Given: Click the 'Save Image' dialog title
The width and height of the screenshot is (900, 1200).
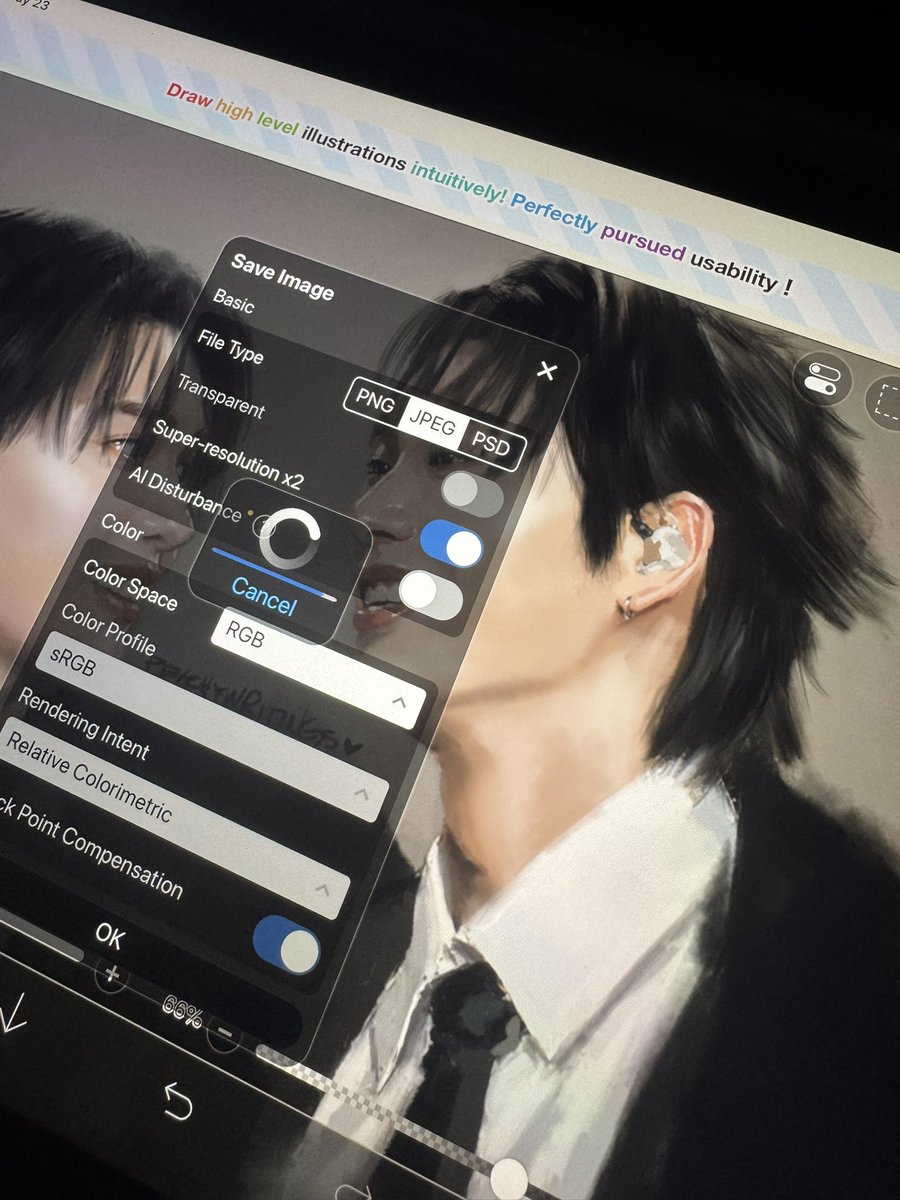Looking at the screenshot, I should click(x=282, y=276).
